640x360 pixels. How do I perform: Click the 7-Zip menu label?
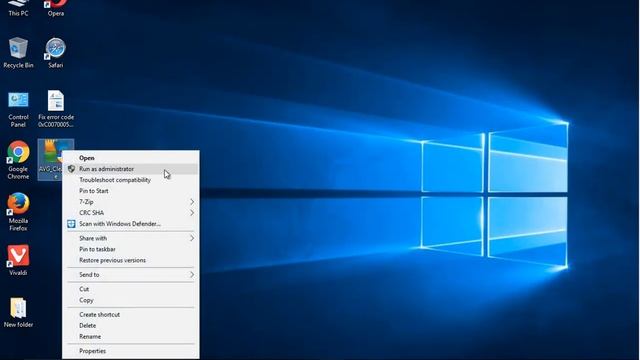[x=86, y=202]
